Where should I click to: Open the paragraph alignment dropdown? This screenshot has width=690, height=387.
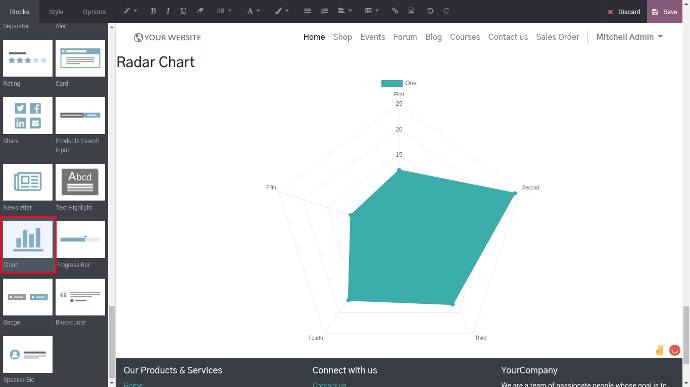[x=344, y=11]
